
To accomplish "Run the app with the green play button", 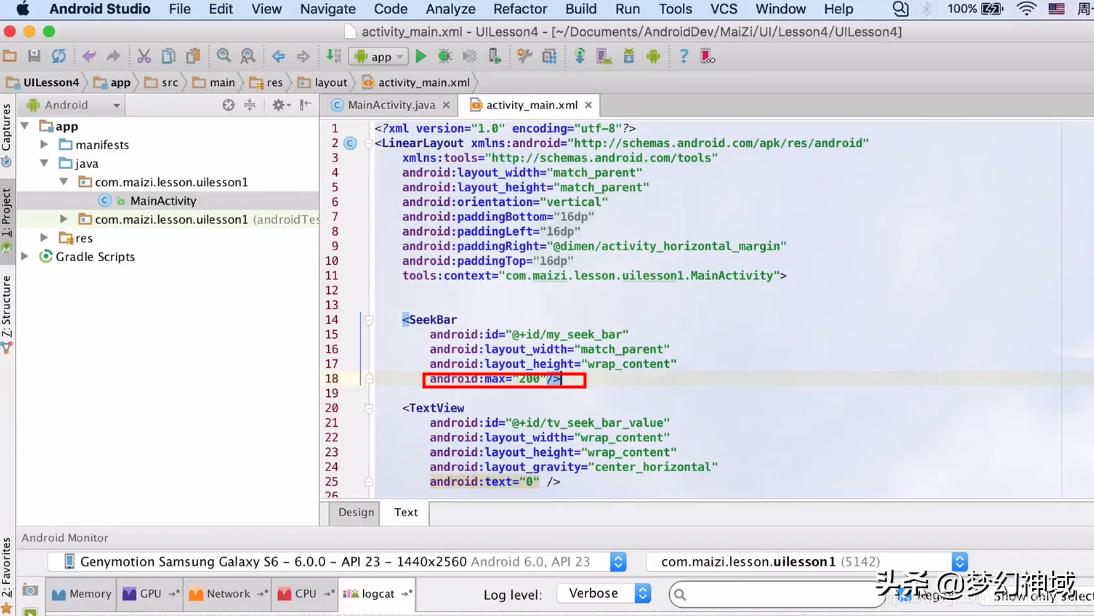I will point(421,57).
